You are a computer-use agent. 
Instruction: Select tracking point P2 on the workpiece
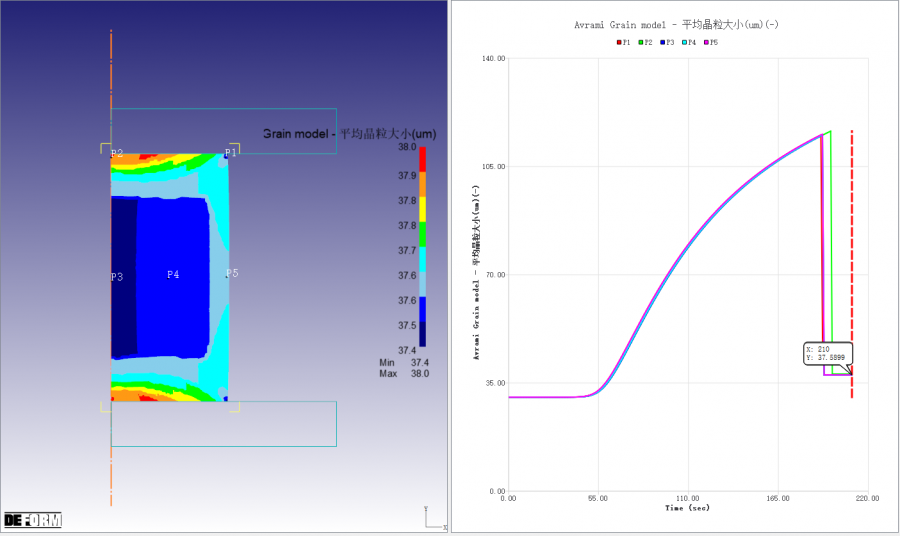[116, 153]
